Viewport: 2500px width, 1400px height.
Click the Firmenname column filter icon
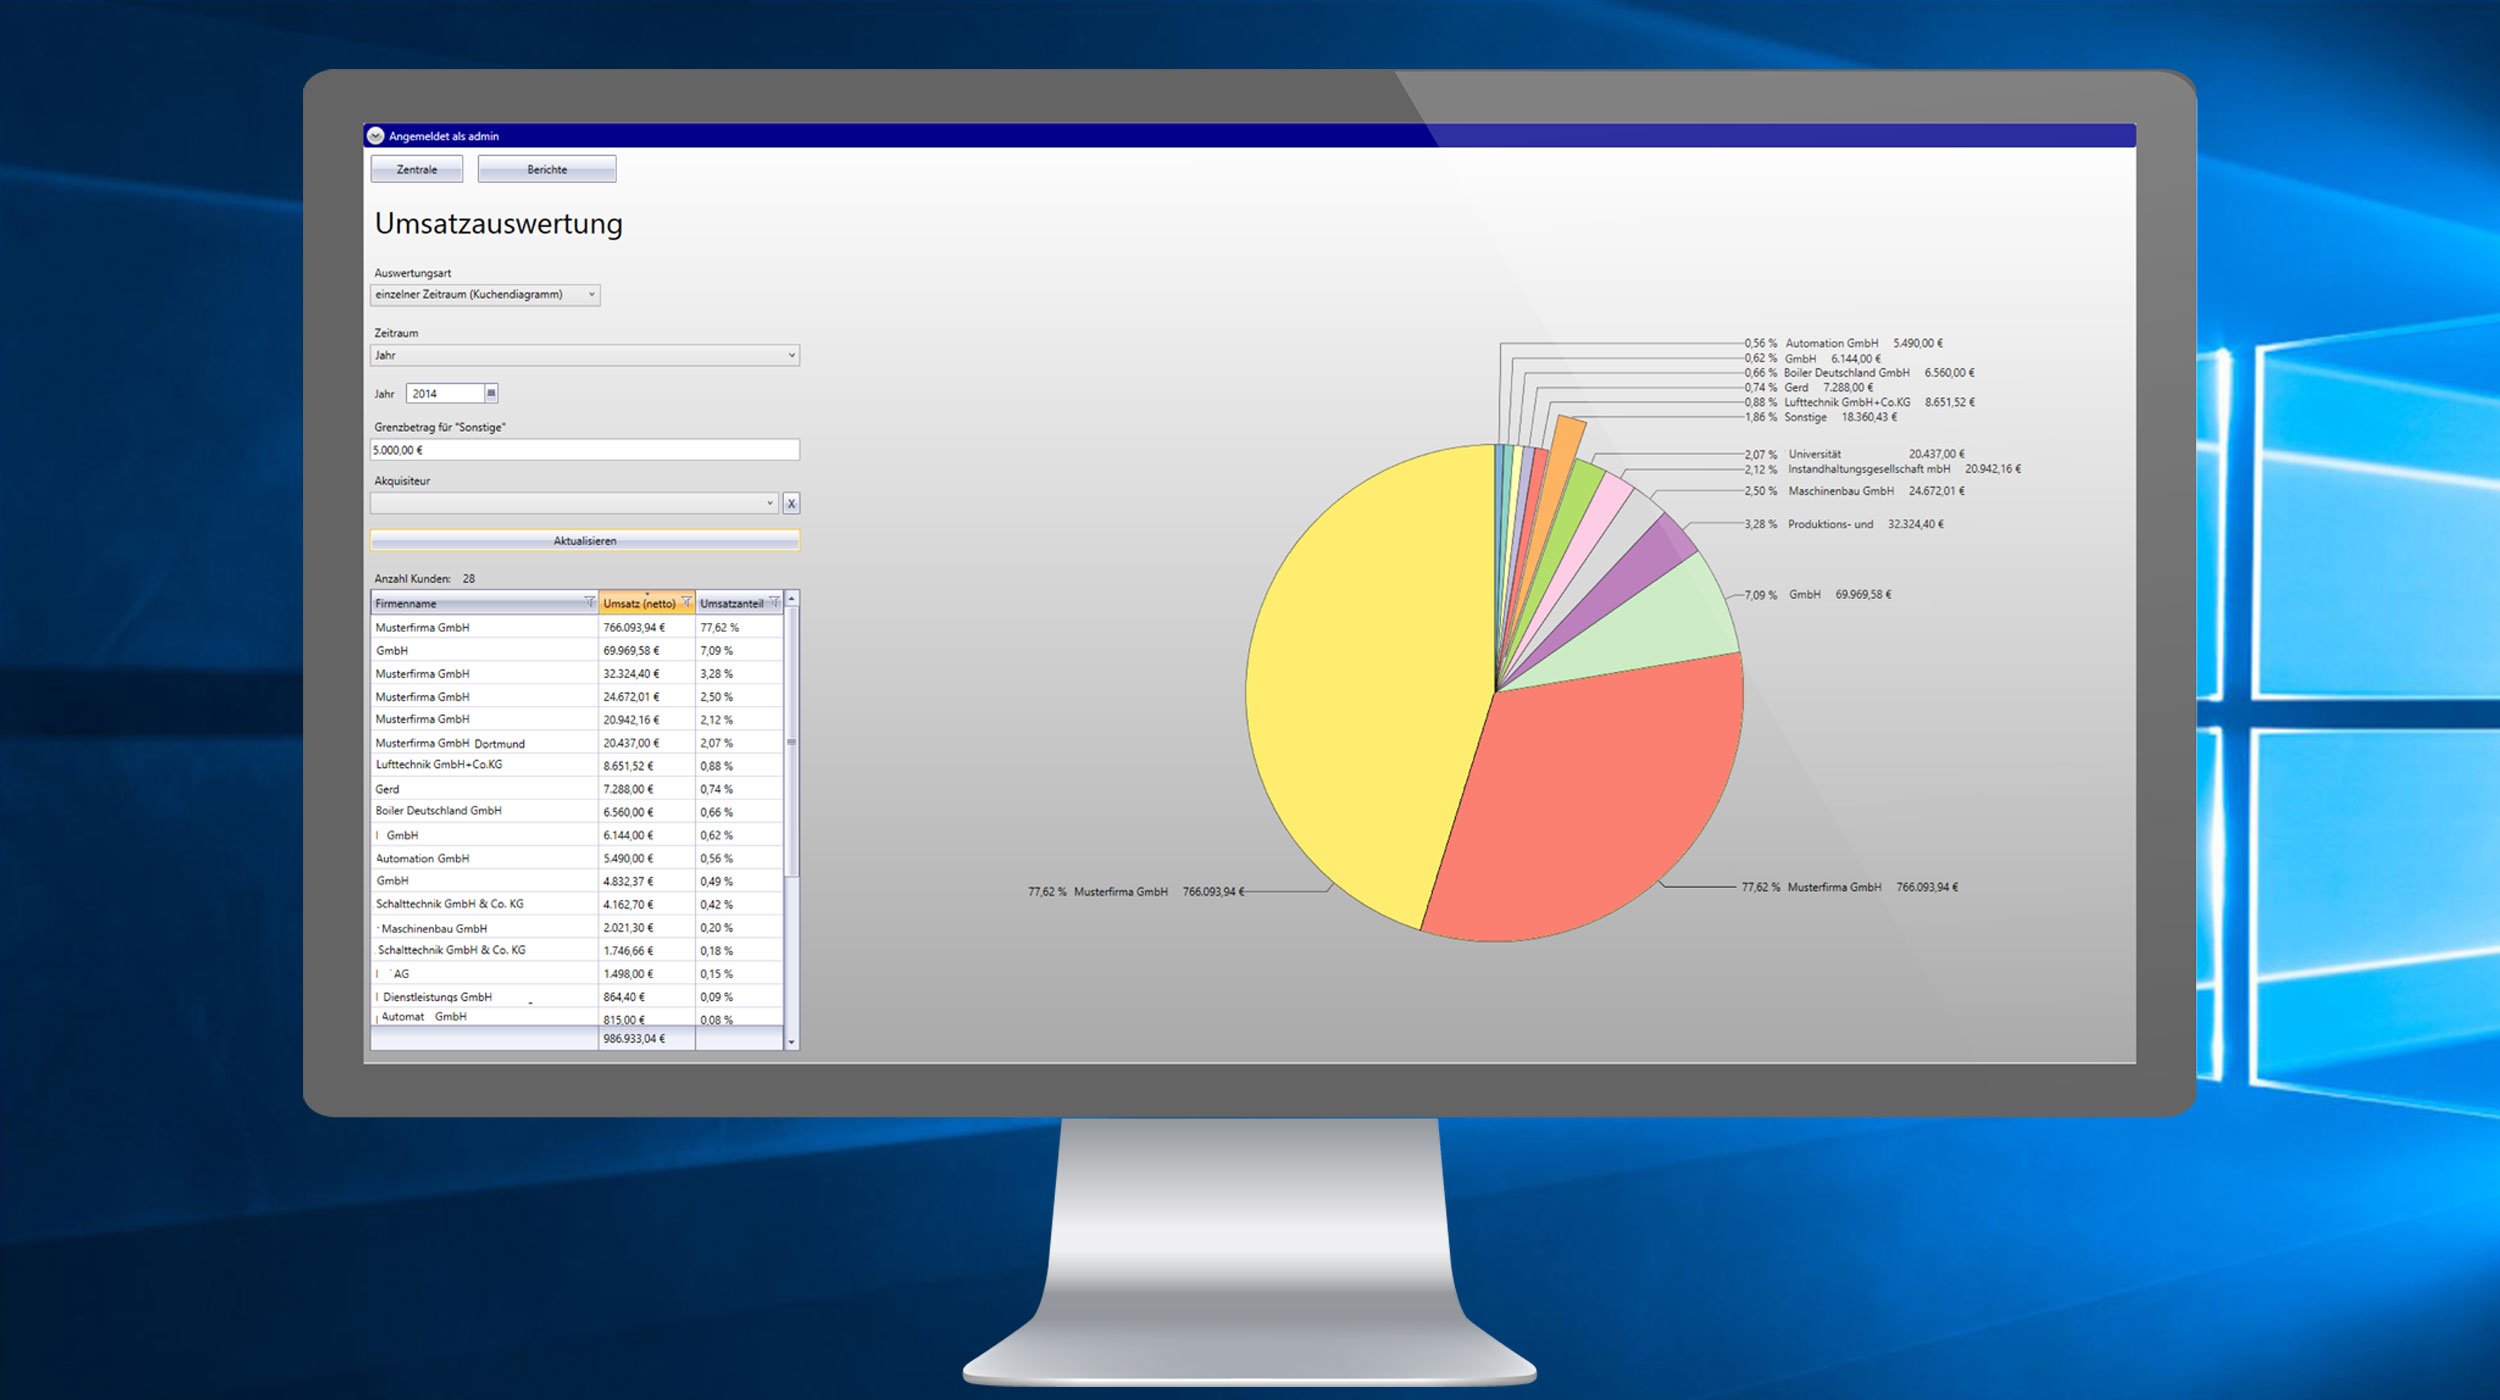point(589,602)
